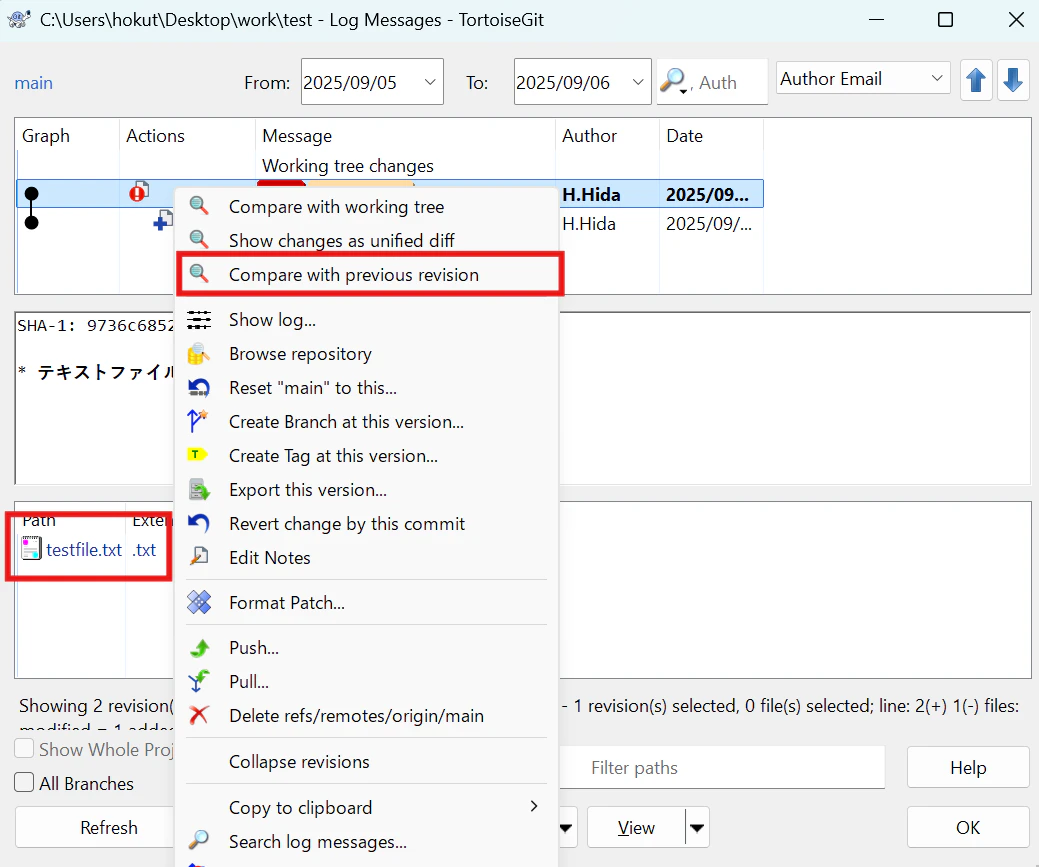Click in the Auth search filter field
The height and width of the screenshot is (867, 1039).
(x=729, y=82)
